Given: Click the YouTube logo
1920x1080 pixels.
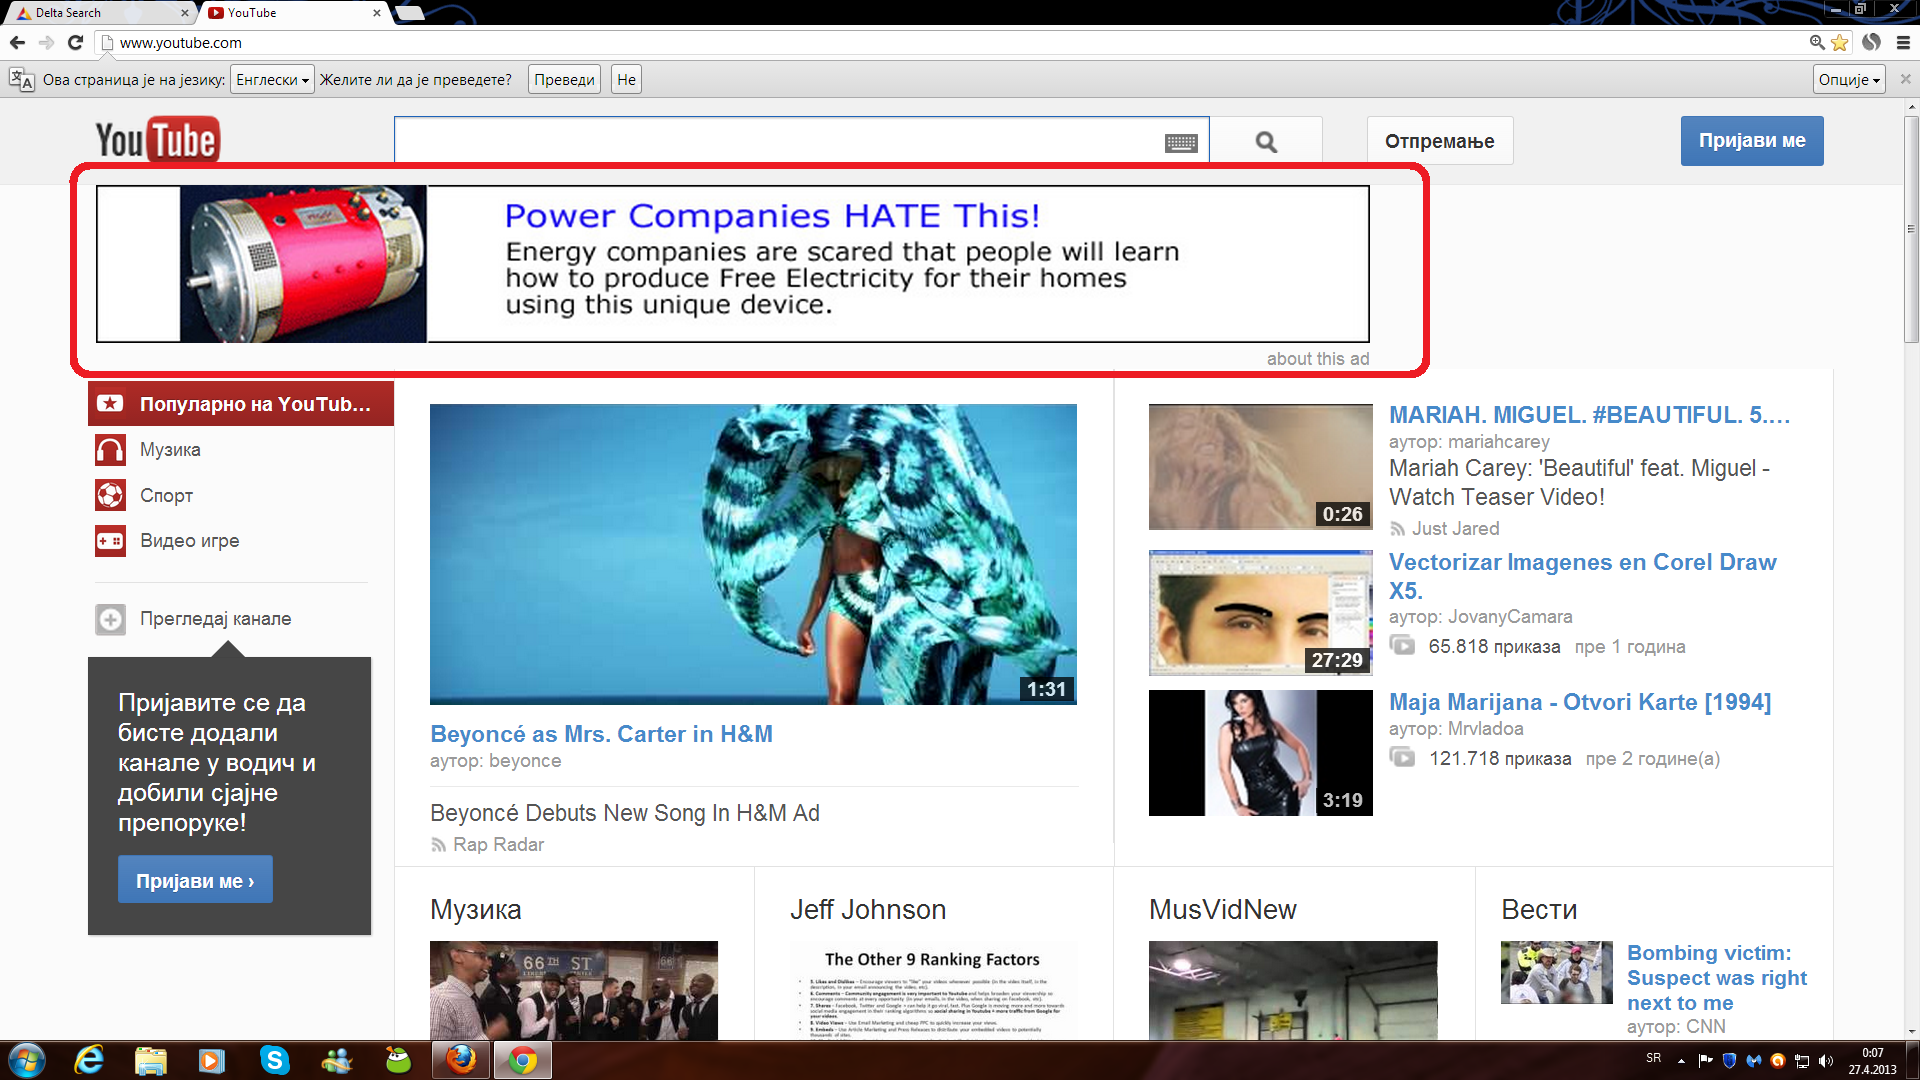Looking at the screenshot, I should 157,140.
